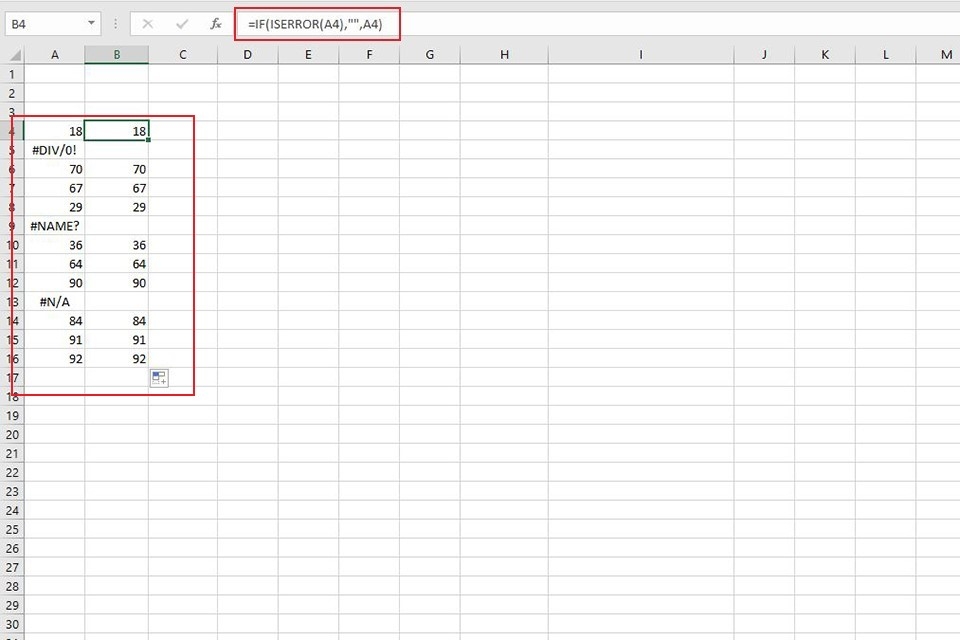This screenshot has width=960, height=640.
Task: Open the Name Box dropdown arrow
Action: (x=91, y=24)
